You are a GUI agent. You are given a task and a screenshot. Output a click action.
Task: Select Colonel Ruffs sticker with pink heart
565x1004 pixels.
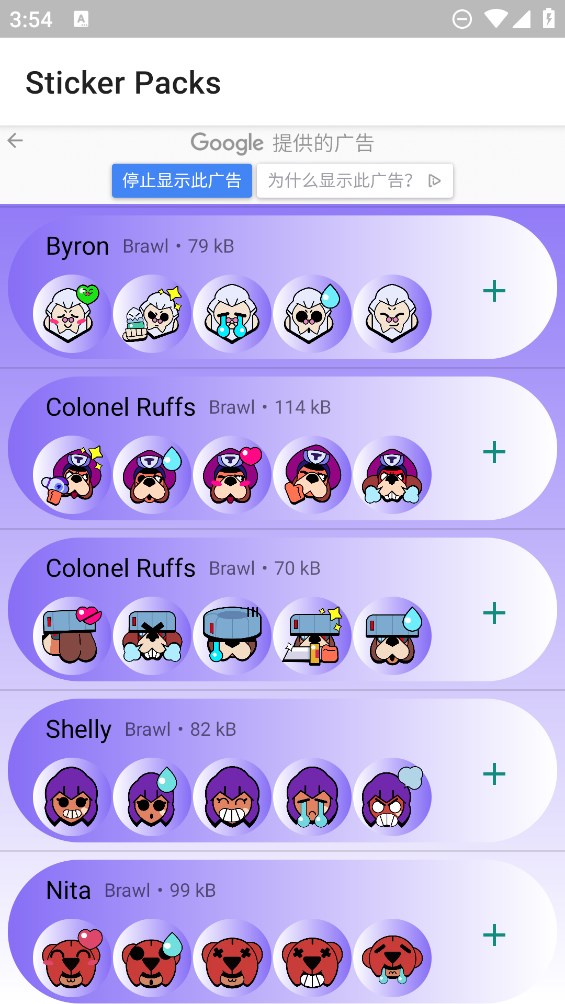[x=232, y=475]
